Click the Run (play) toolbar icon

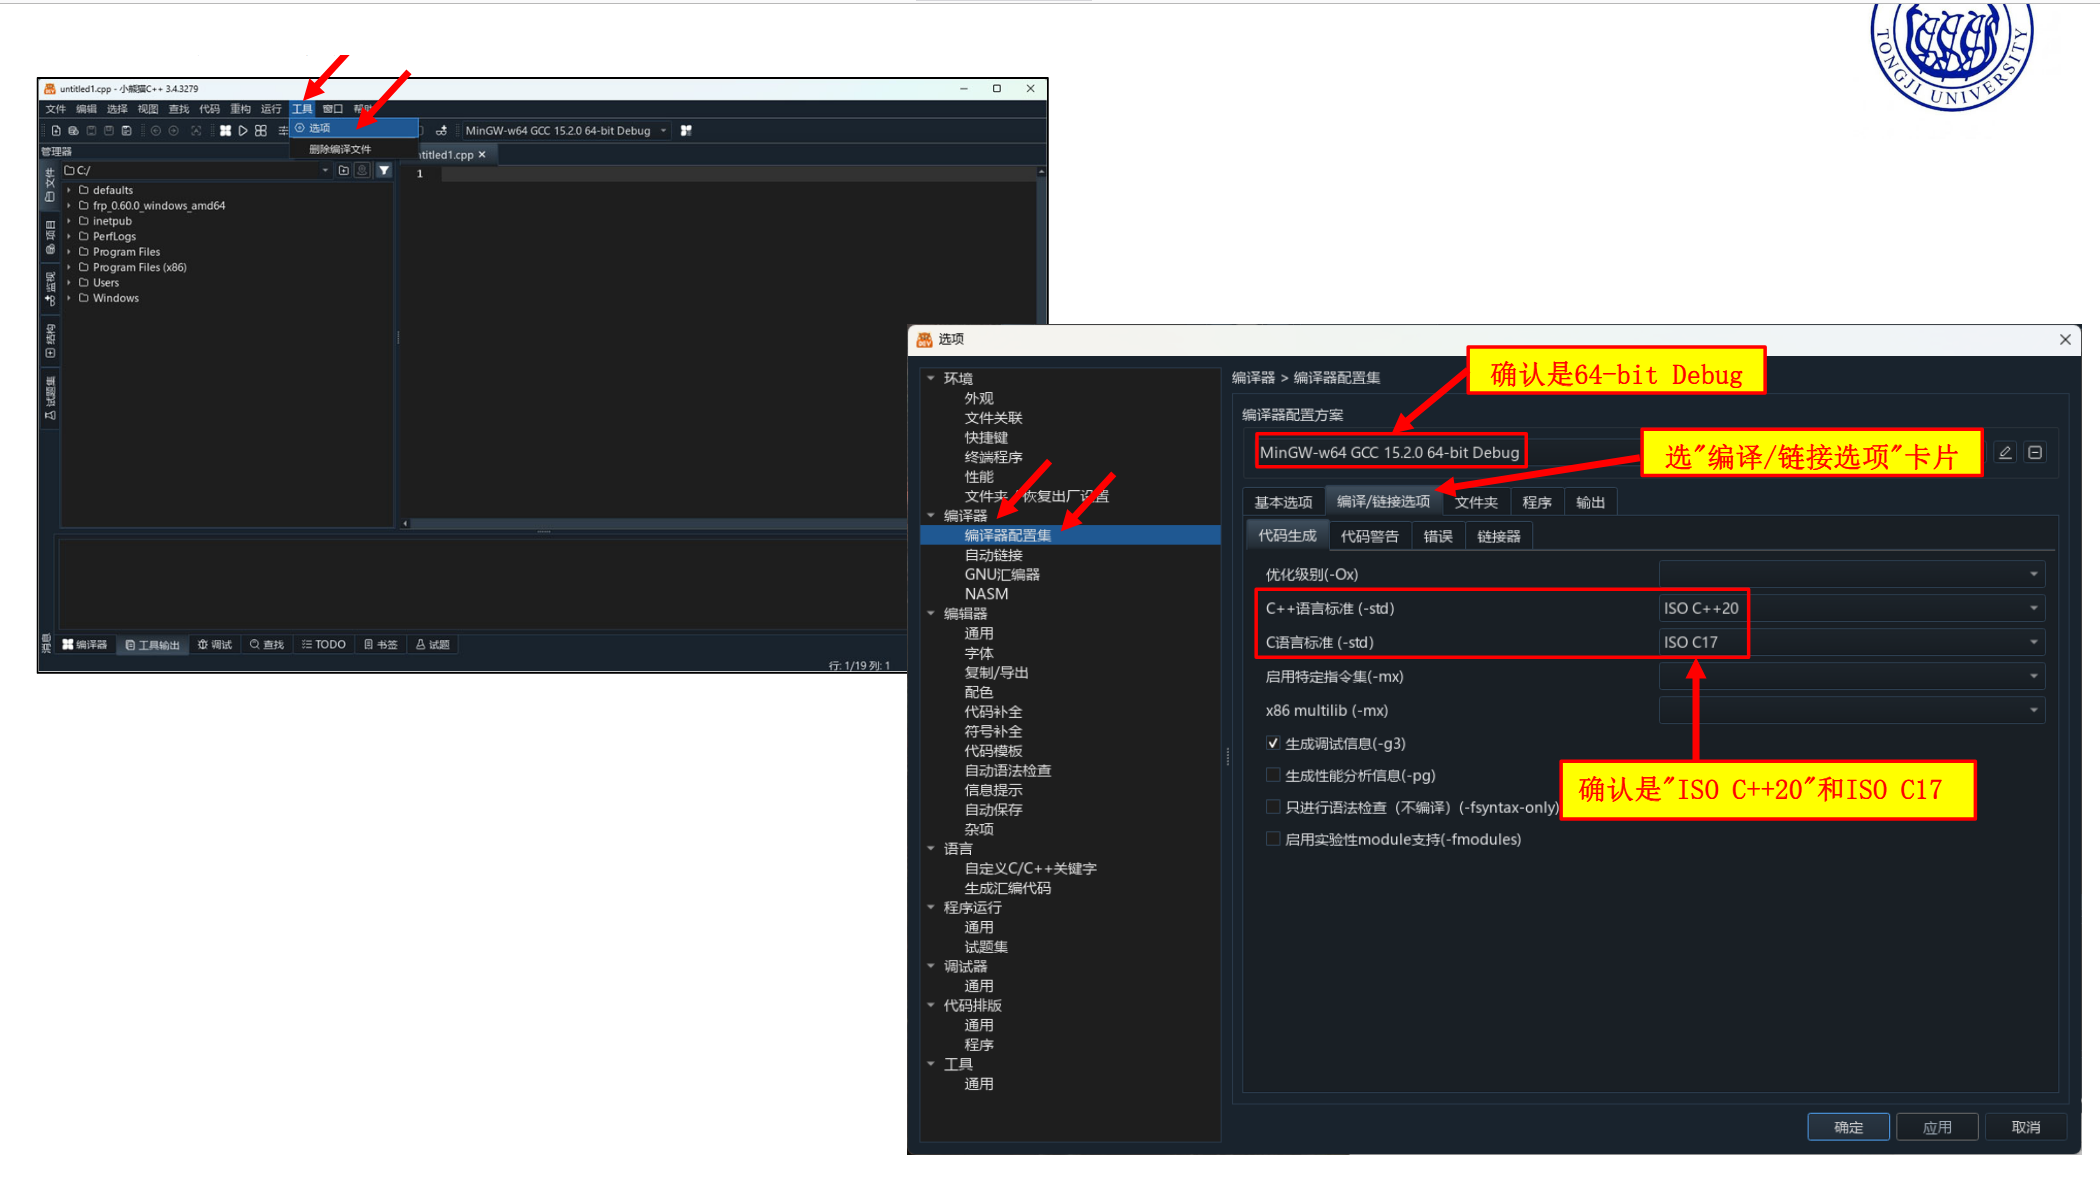coord(243,131)
